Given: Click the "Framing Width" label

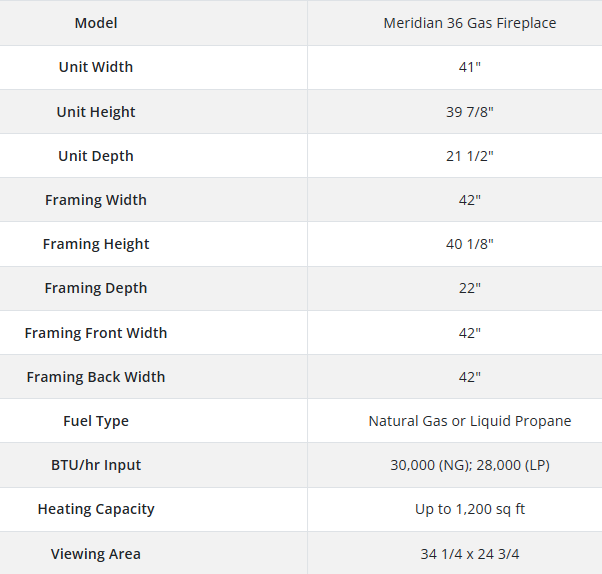Looking at the screenshot, I should tap(96, 200).
